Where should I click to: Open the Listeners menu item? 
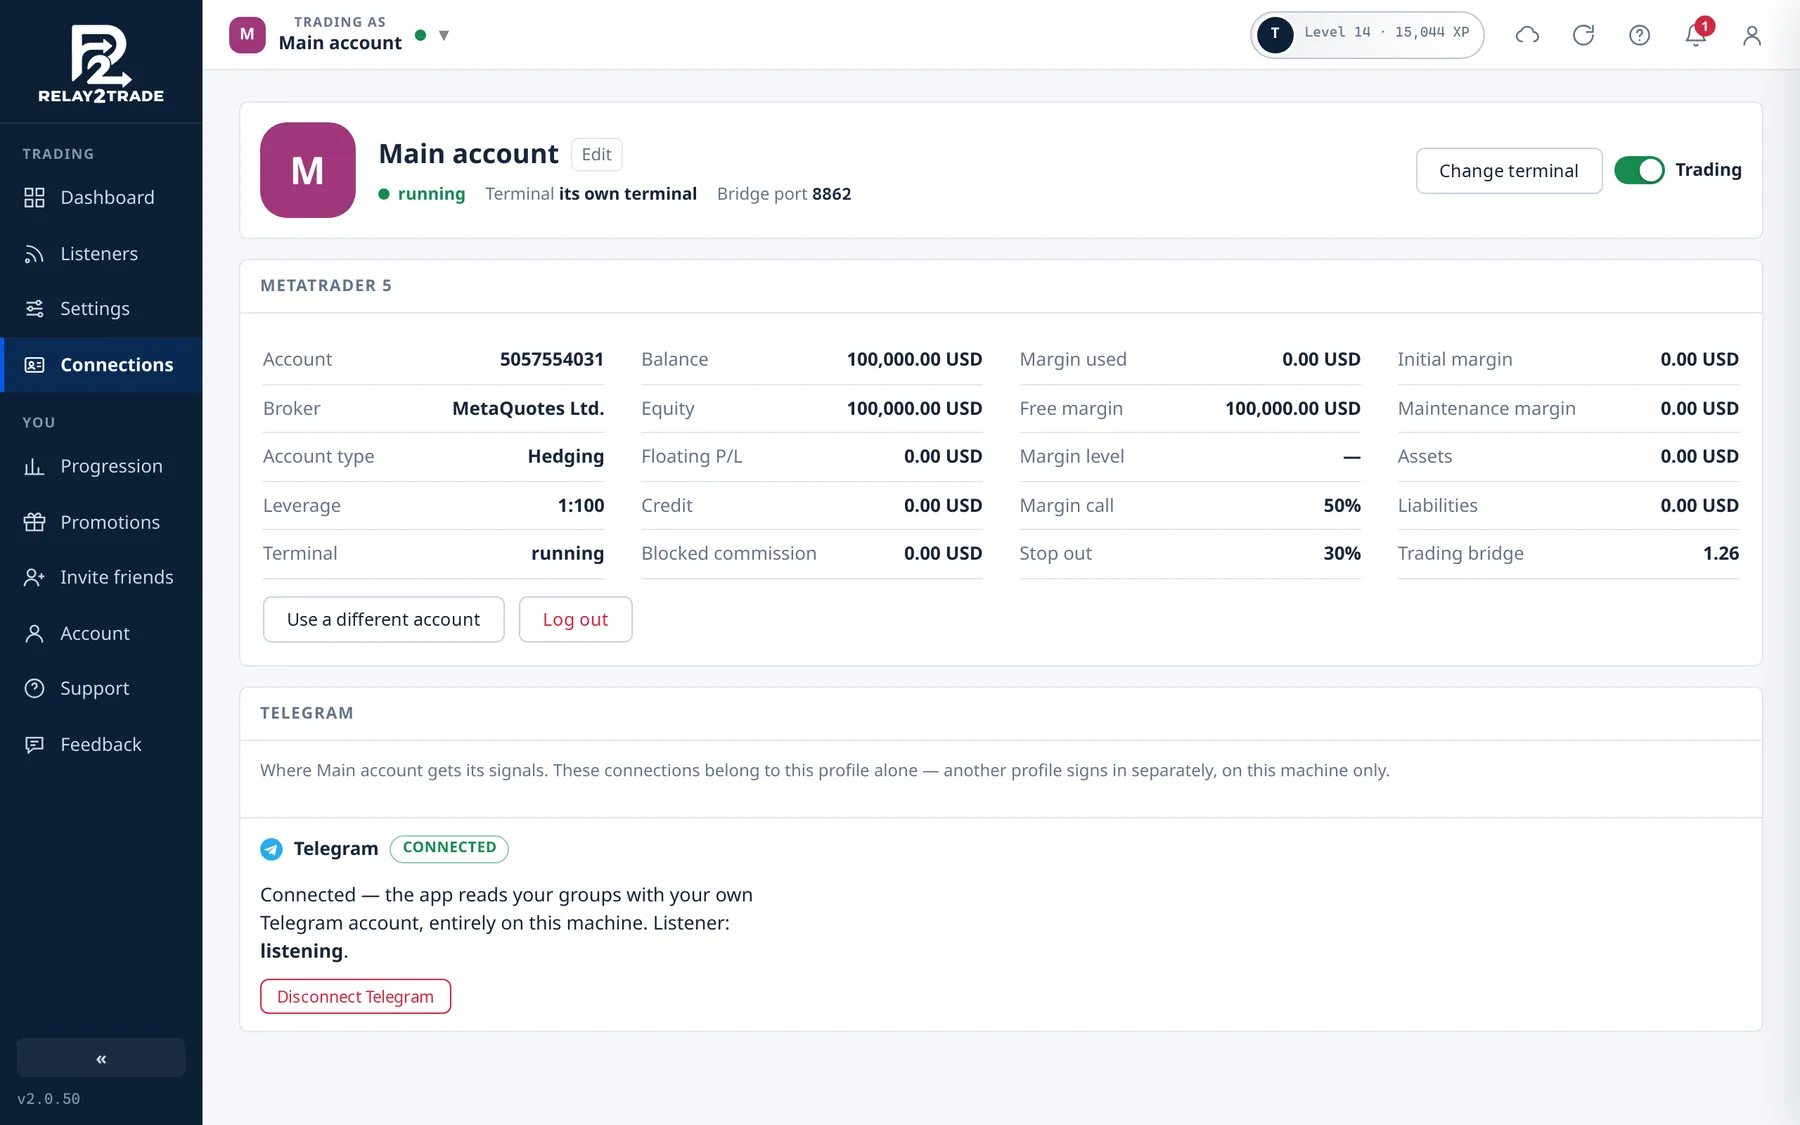pyautogui.click(x=101, y=253)
